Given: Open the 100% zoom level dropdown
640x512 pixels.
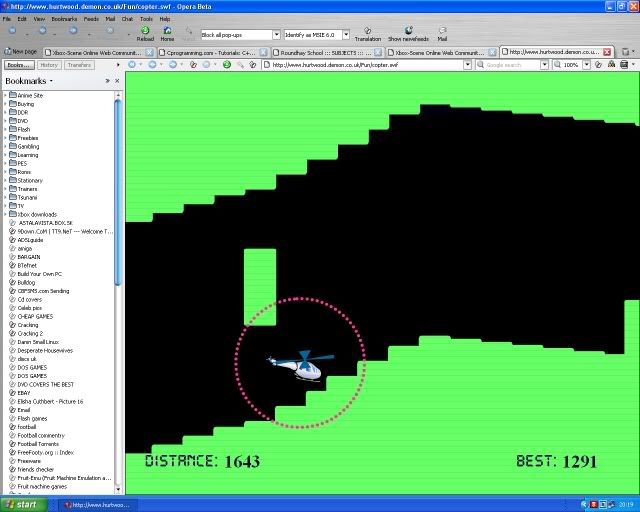Looking at the screenshot, I should point(587,65).
